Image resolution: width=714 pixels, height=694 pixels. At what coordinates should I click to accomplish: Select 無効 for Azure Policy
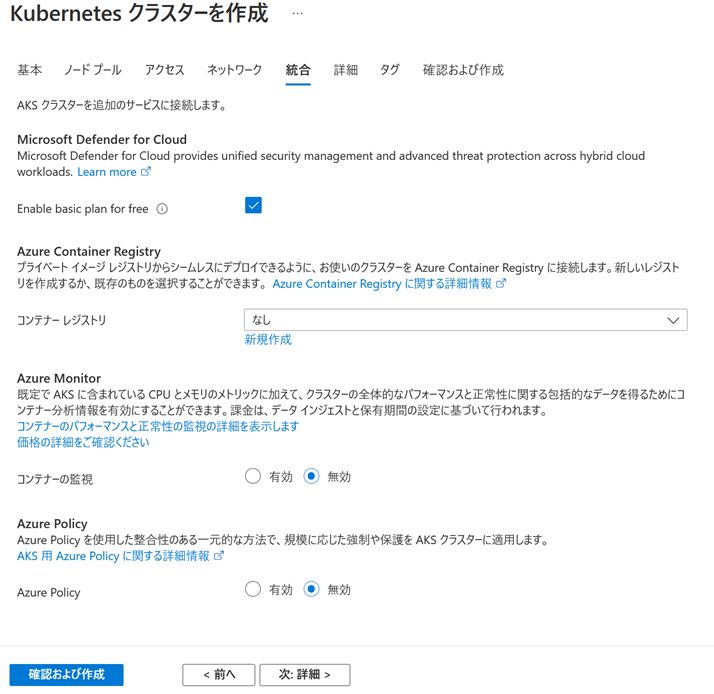click(311, 589)
